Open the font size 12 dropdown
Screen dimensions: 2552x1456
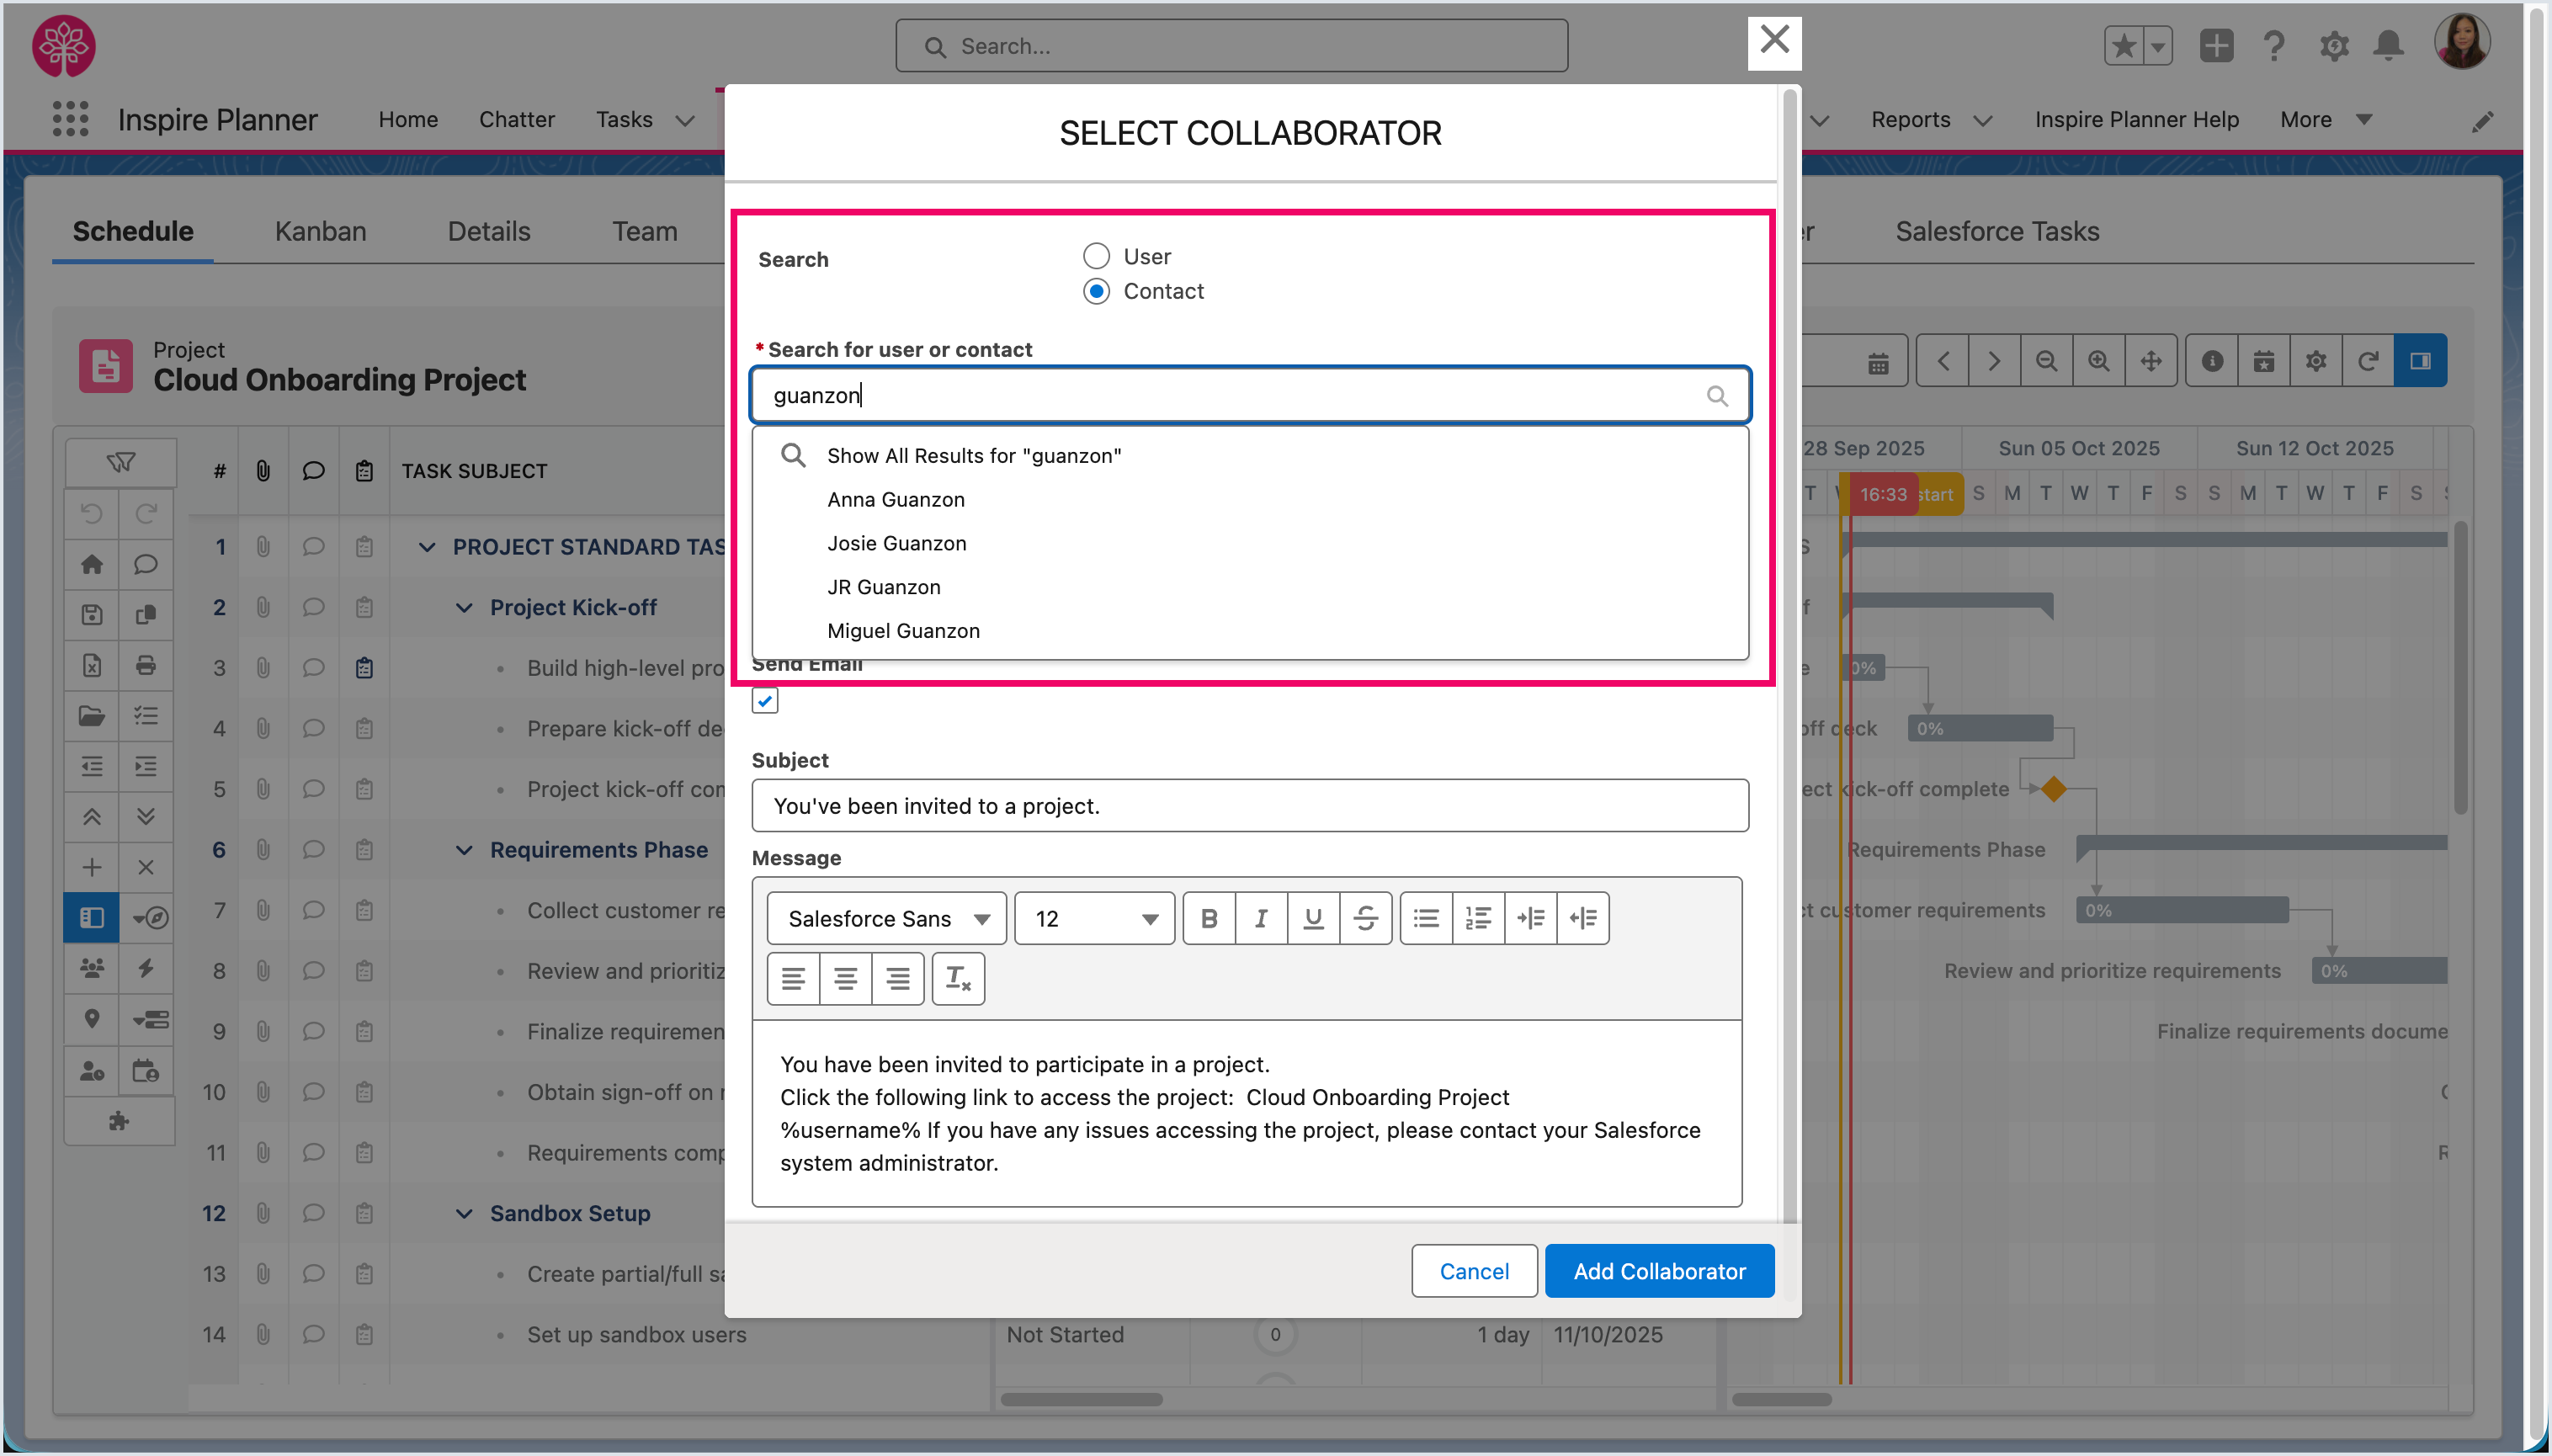coord(1095,918)
